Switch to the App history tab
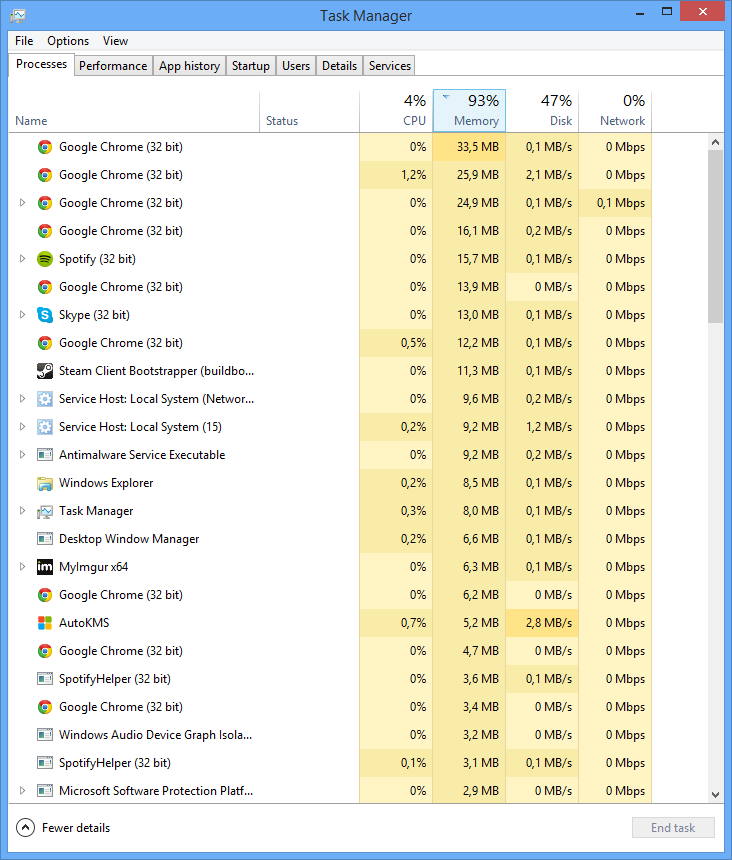732x860 pixels. coord(189,66)
